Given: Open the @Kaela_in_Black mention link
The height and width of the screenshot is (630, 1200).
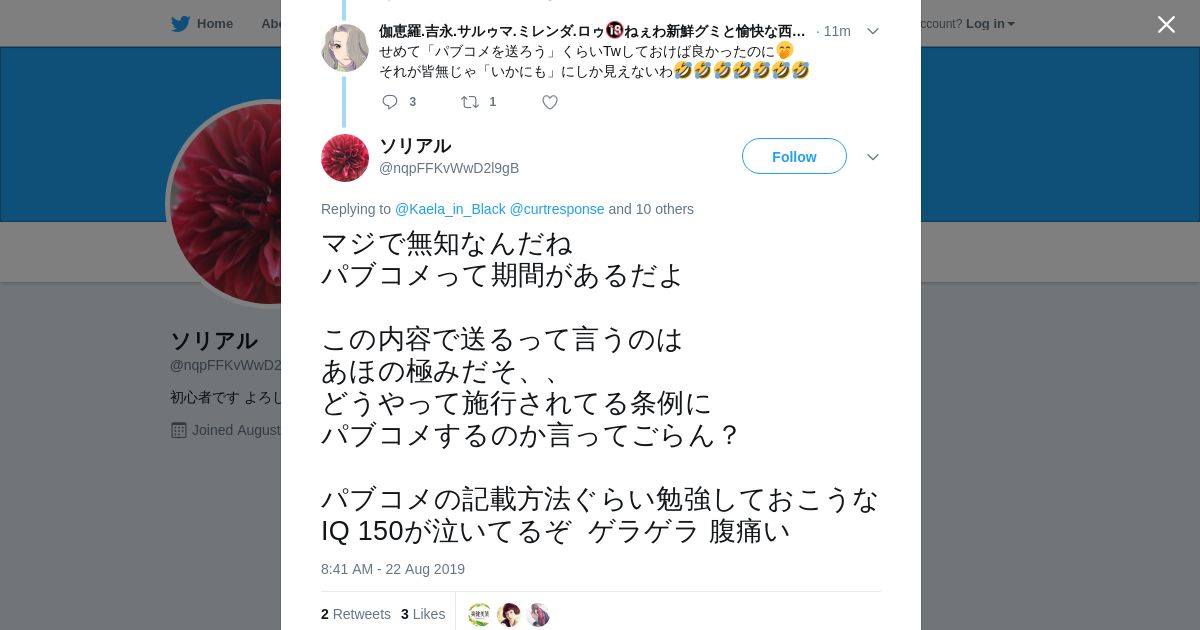Looking at the screenshot, I should pos(450,209).
